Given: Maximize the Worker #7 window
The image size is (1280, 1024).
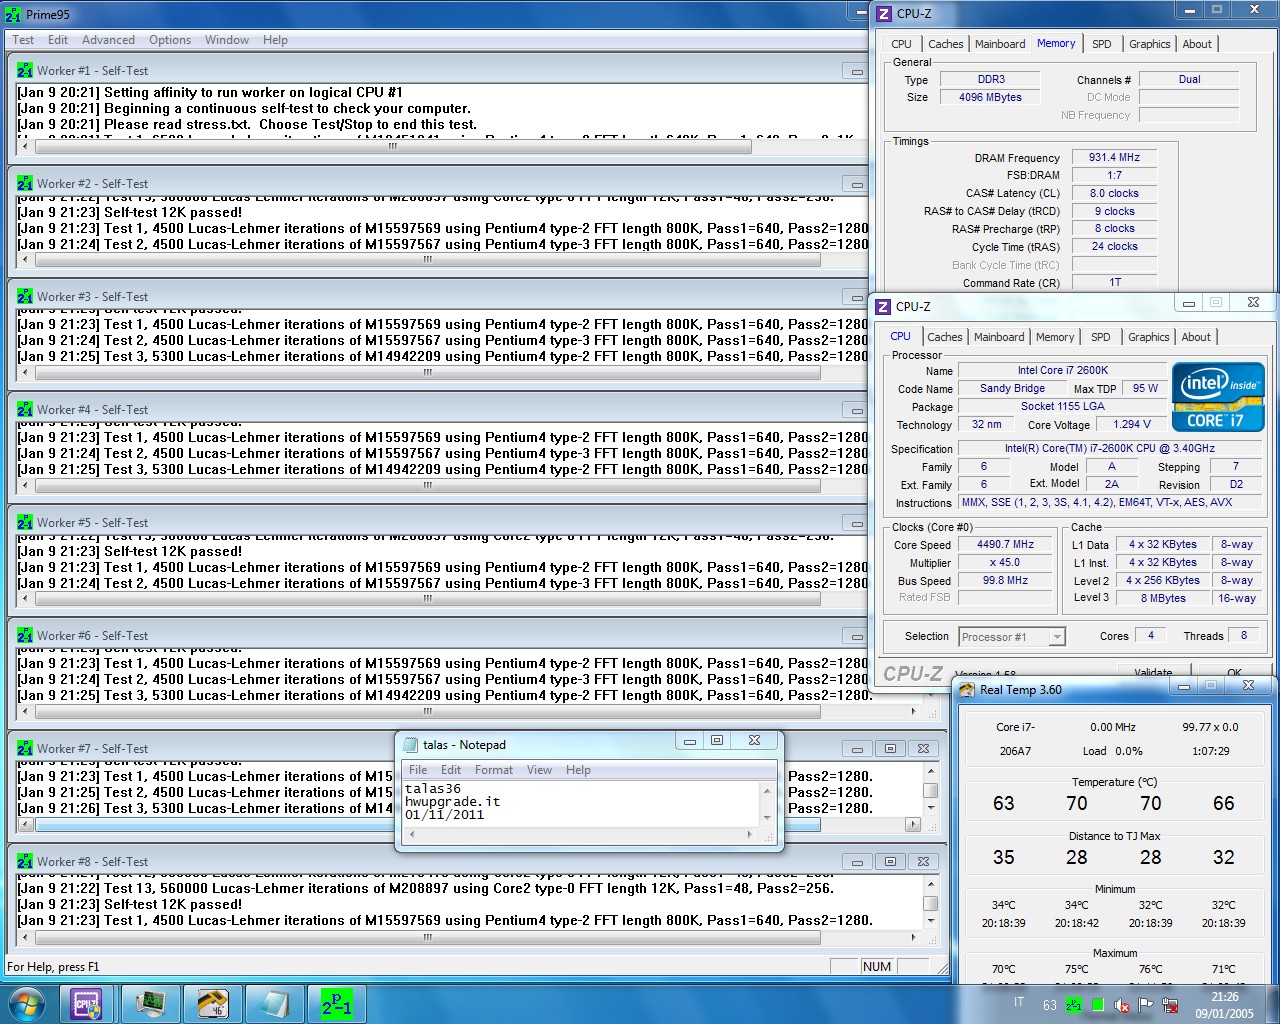Looking at the screenshot, I should [x=890, y=749].
